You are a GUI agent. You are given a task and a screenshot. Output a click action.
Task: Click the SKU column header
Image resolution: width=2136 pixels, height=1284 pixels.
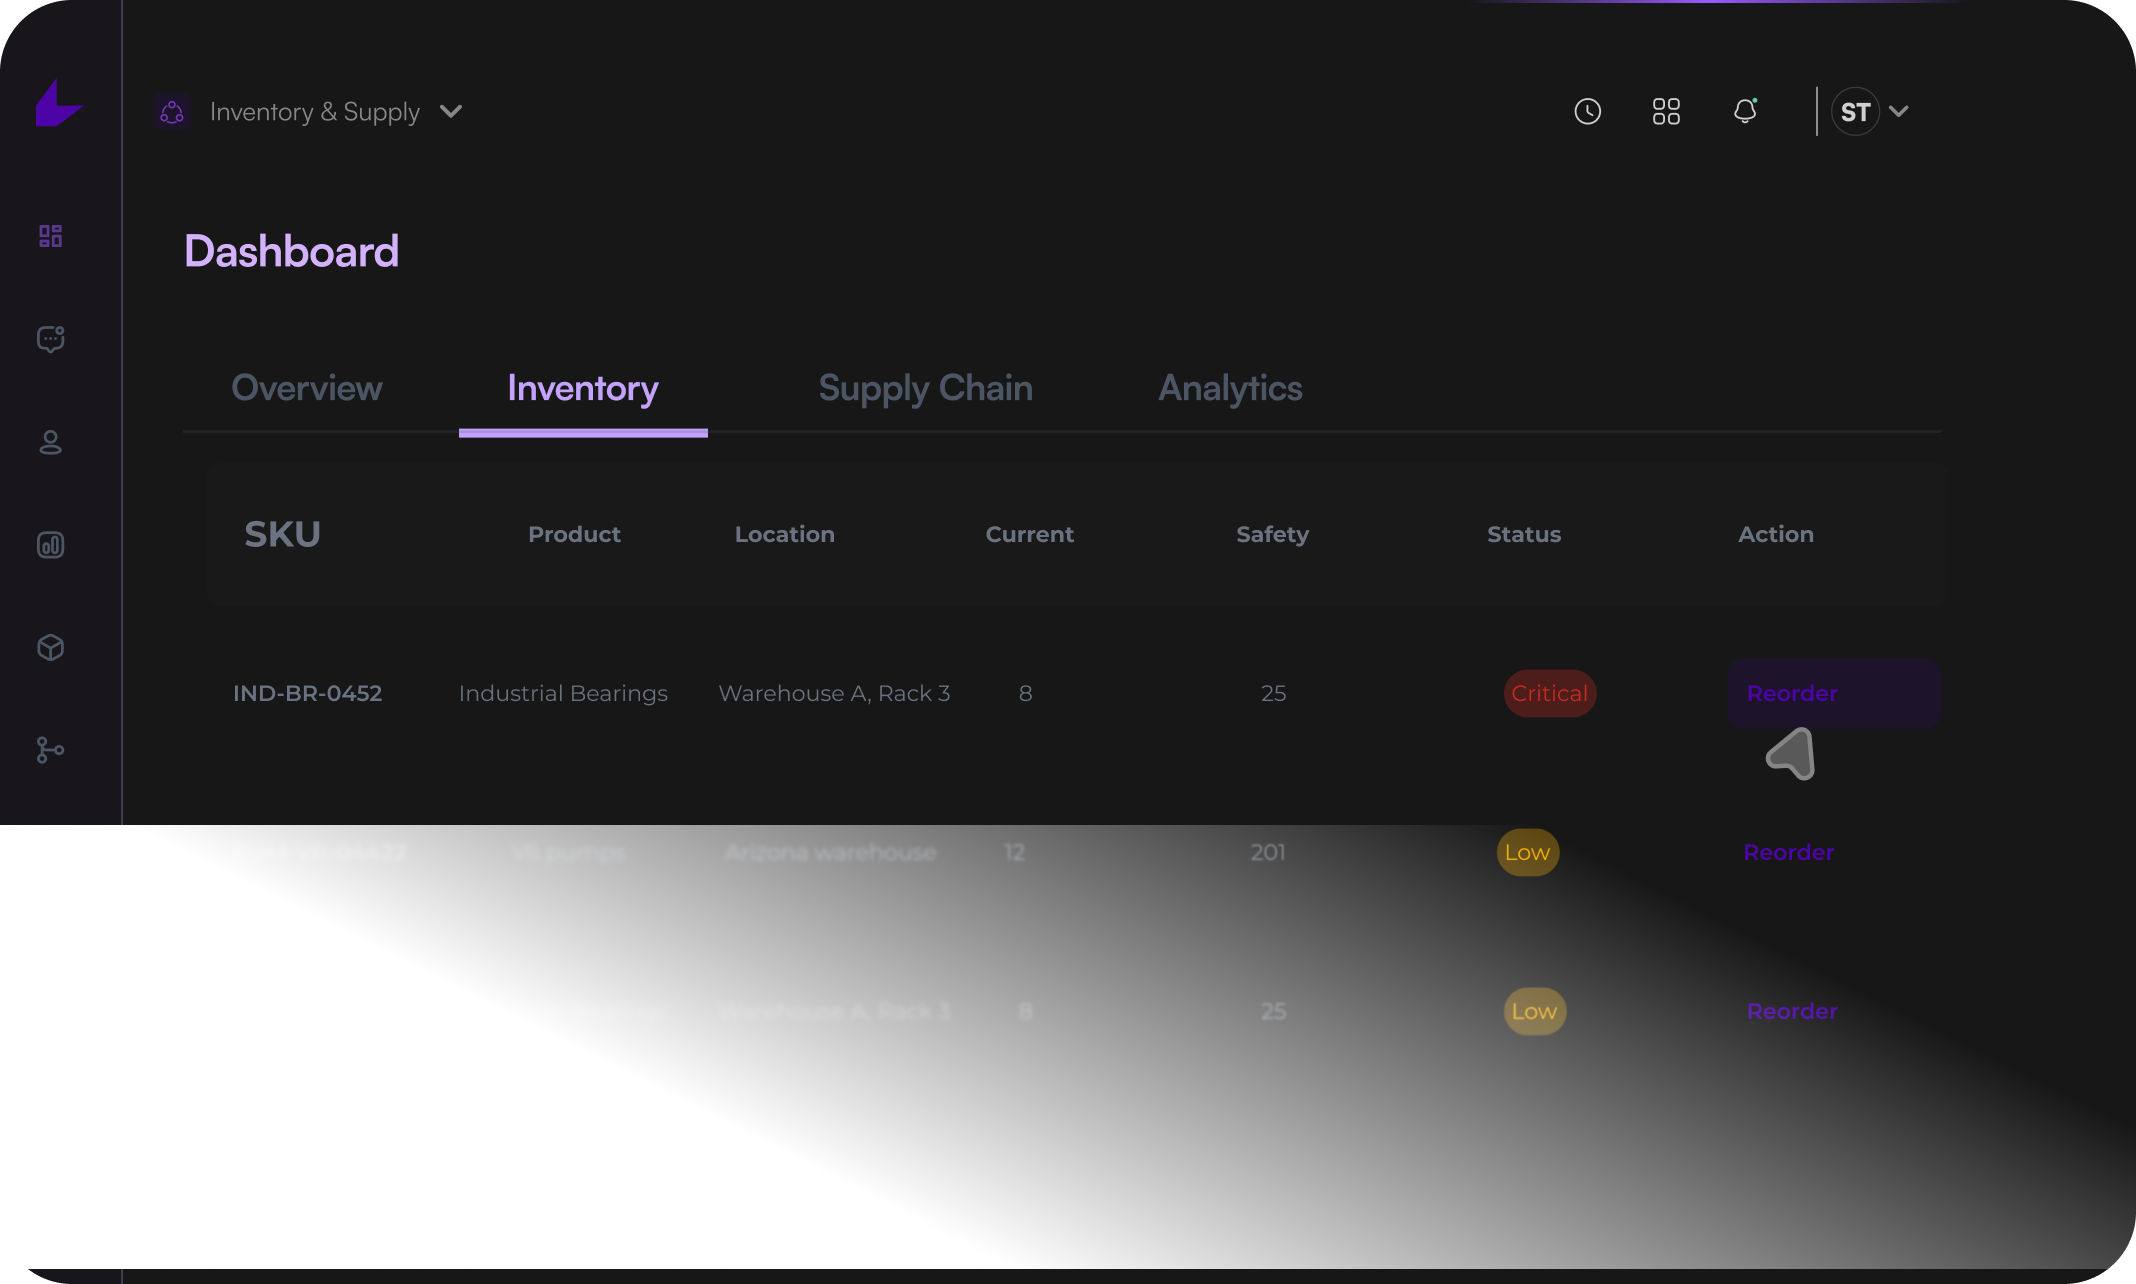click(x=283, y=534)
